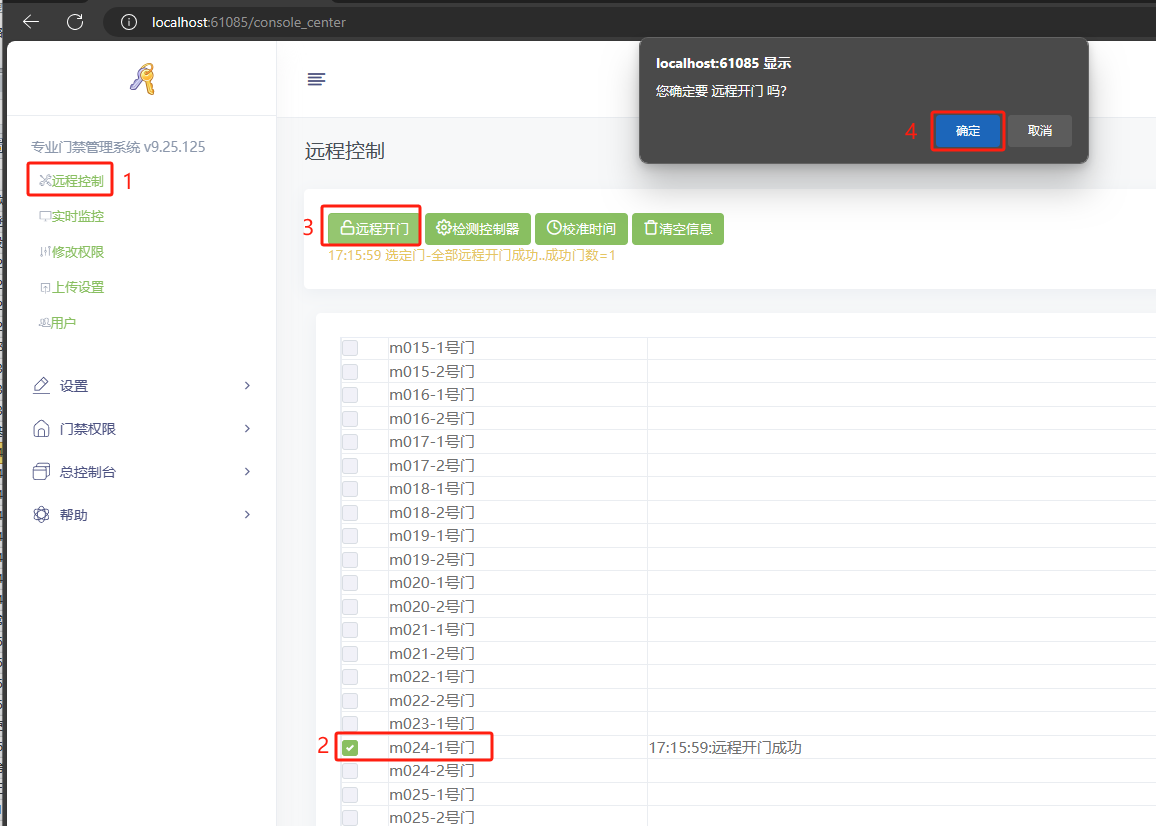Uncheck the m024-1号门 checkbox
1156x826 pixels.
pos(350,748)
